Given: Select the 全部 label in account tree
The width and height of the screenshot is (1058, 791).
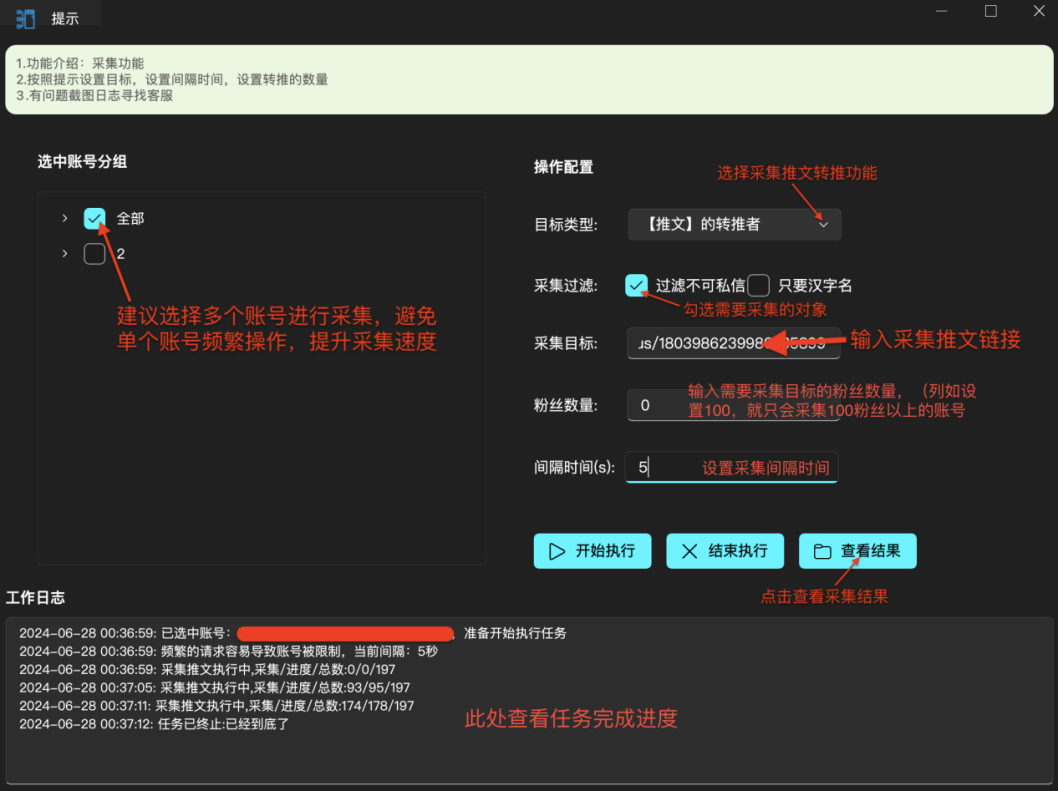Looking at the screenshot, I should 131,218.
